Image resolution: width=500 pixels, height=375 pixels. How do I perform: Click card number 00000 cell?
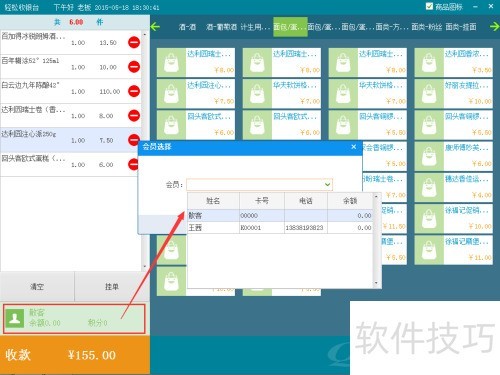coord(262,216)
